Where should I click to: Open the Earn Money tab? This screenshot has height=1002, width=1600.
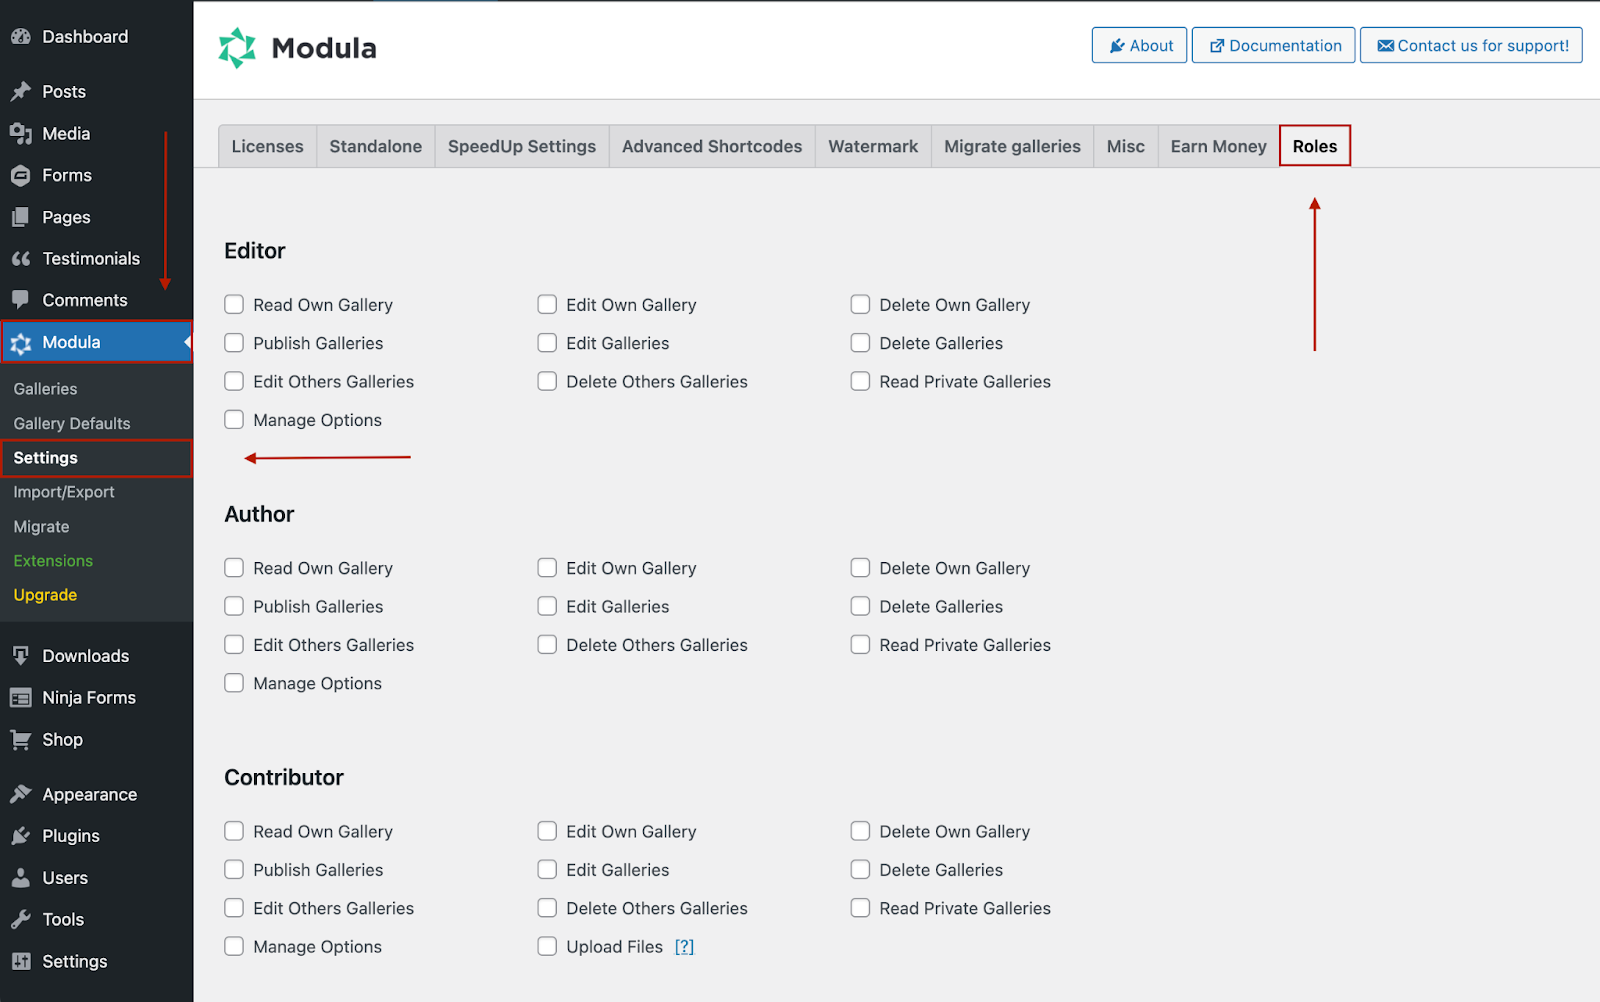[1219, 146]
